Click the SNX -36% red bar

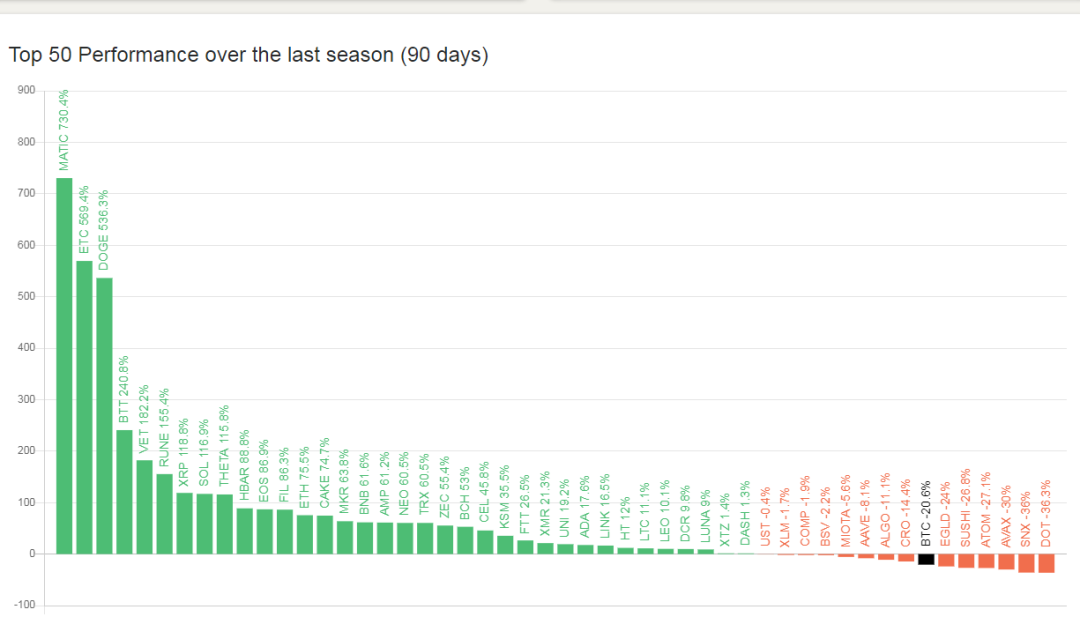(x=1026, y=563)
